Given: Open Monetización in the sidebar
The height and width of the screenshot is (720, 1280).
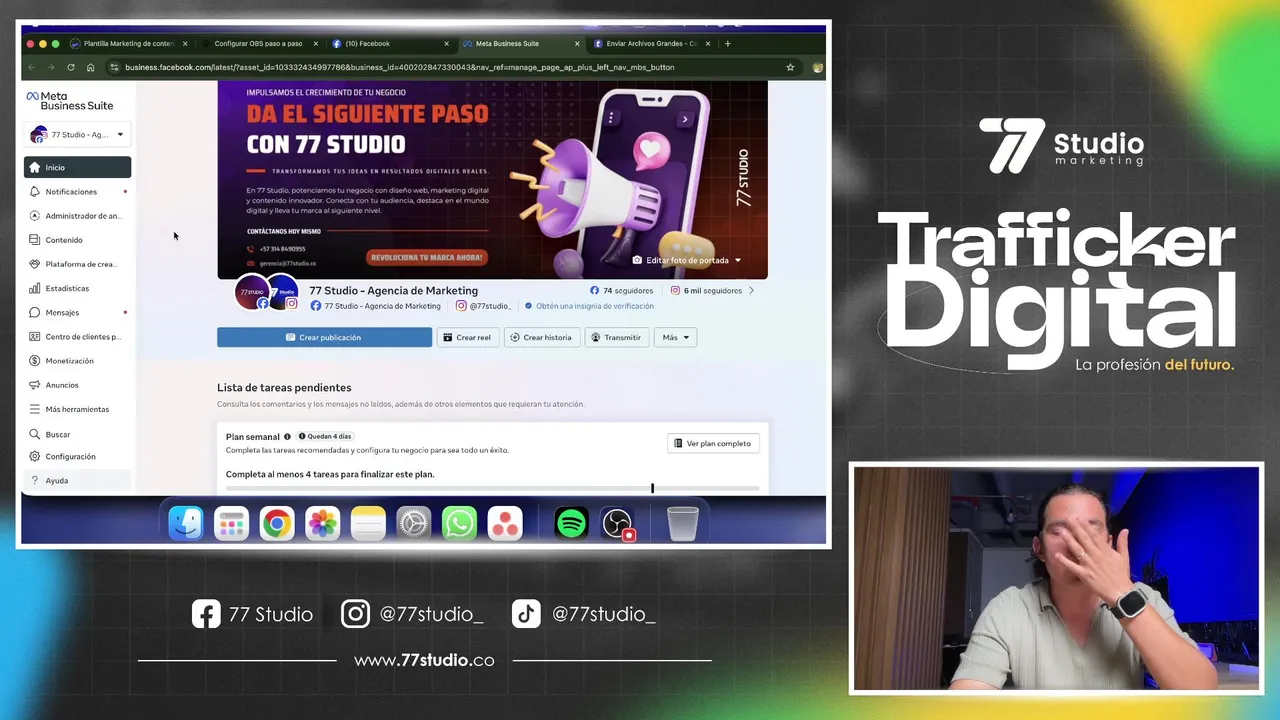Looking at the screenshot, I should tap(77, 361).
